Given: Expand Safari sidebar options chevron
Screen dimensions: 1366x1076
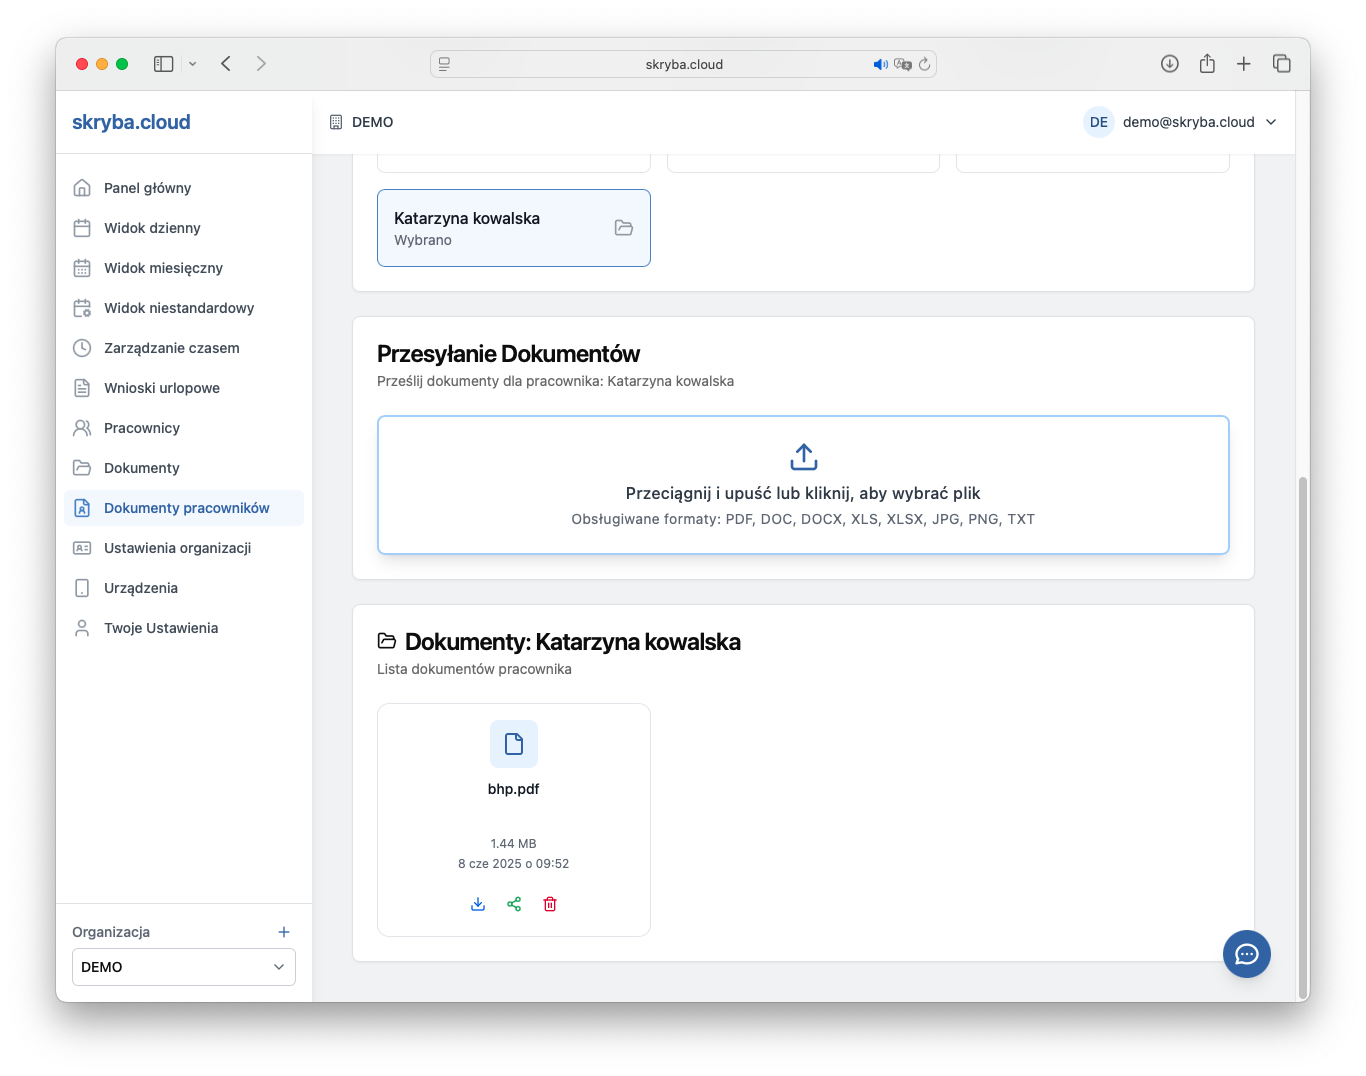Looking at the screenshot, I should 193,64.
